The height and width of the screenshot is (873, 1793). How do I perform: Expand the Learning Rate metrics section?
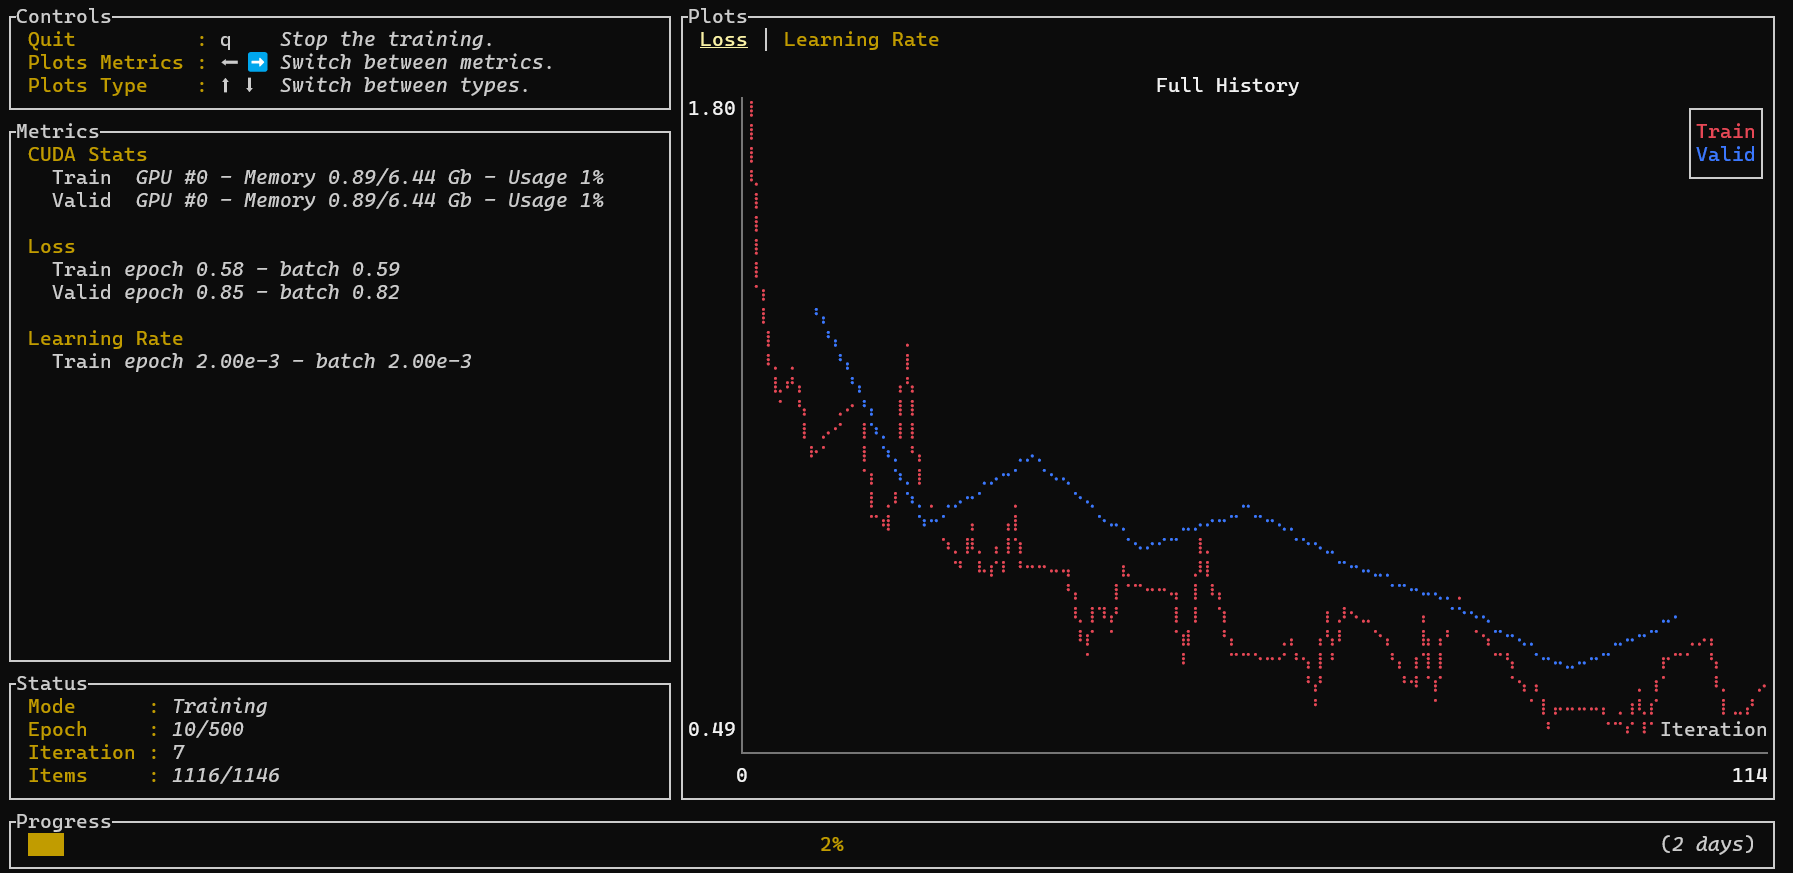click(105, 339)
